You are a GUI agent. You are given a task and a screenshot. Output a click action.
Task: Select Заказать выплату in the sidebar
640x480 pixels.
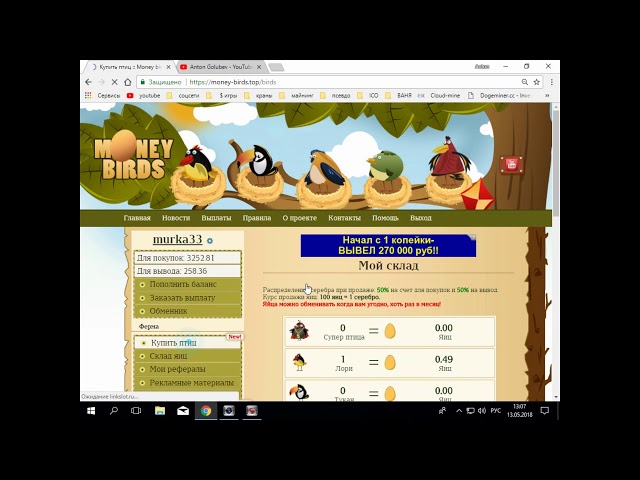tap(182, 298)
